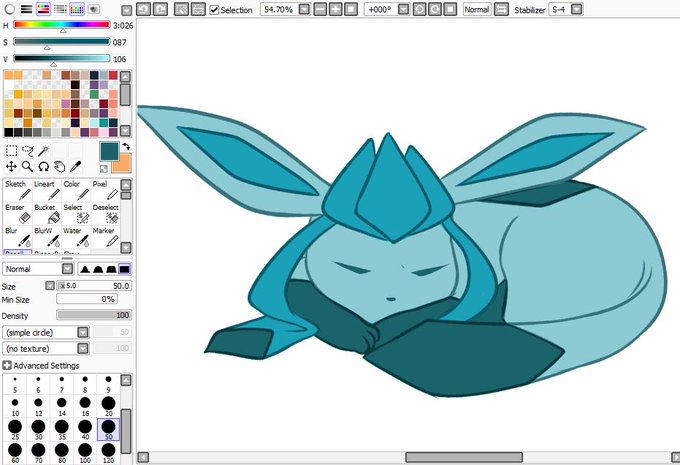
Task: Click the Undo button in the toolbar
Action: [144, 9]
